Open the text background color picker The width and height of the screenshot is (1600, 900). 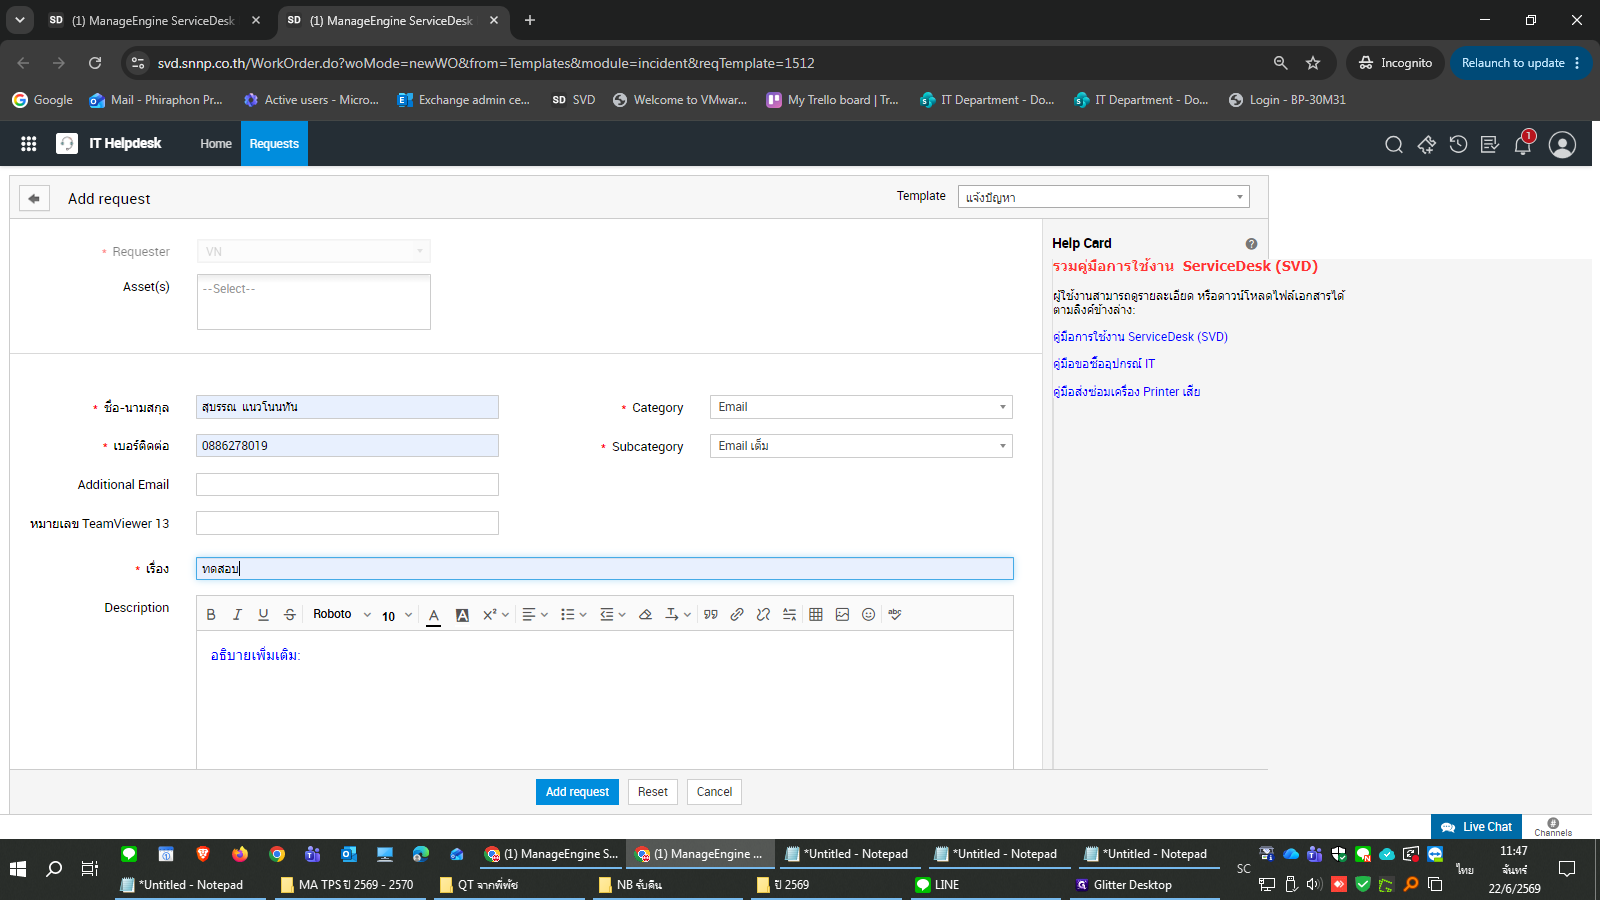[x=462, y=615]
